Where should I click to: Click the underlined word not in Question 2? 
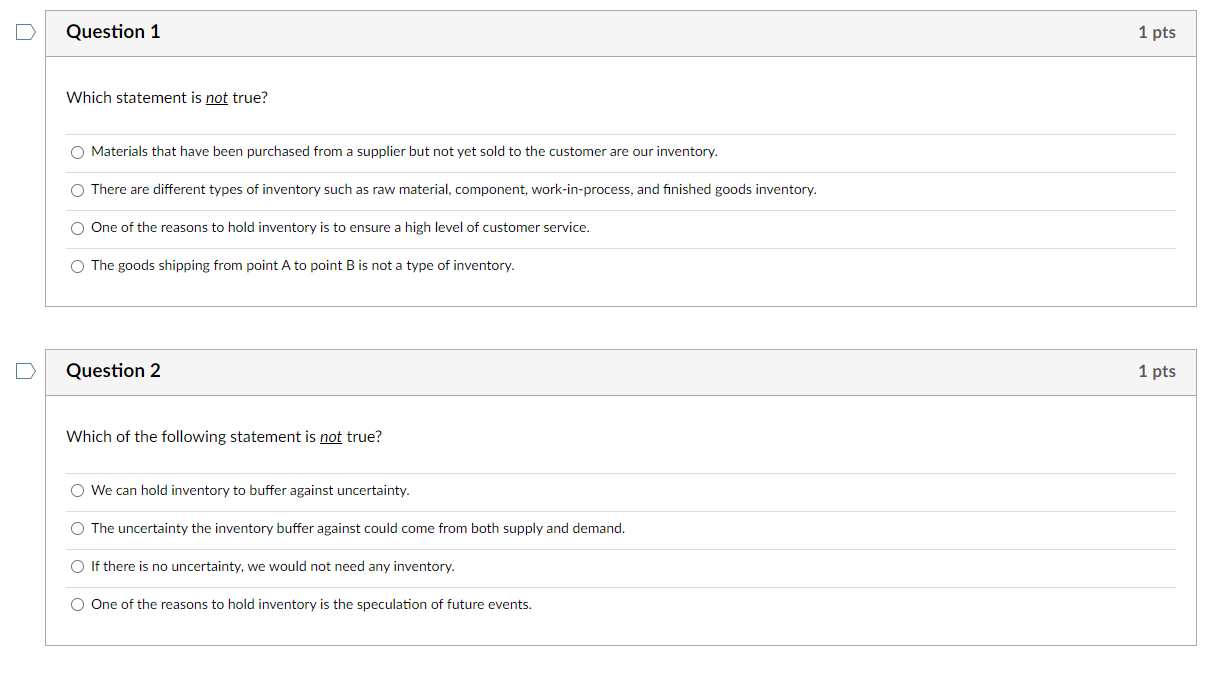coord(330,437)
